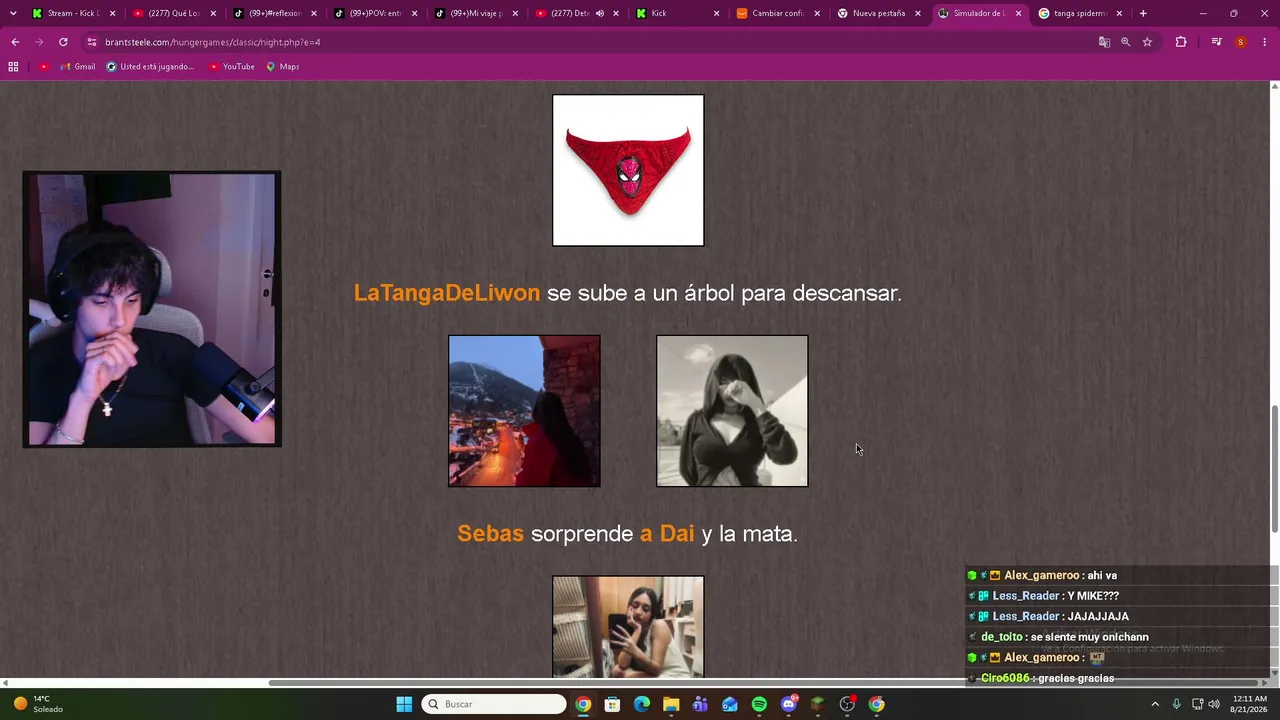Open the apps grid in the bookmarks bar
Viewport: 1280px width, 720px height.
(x=13, y=67)
